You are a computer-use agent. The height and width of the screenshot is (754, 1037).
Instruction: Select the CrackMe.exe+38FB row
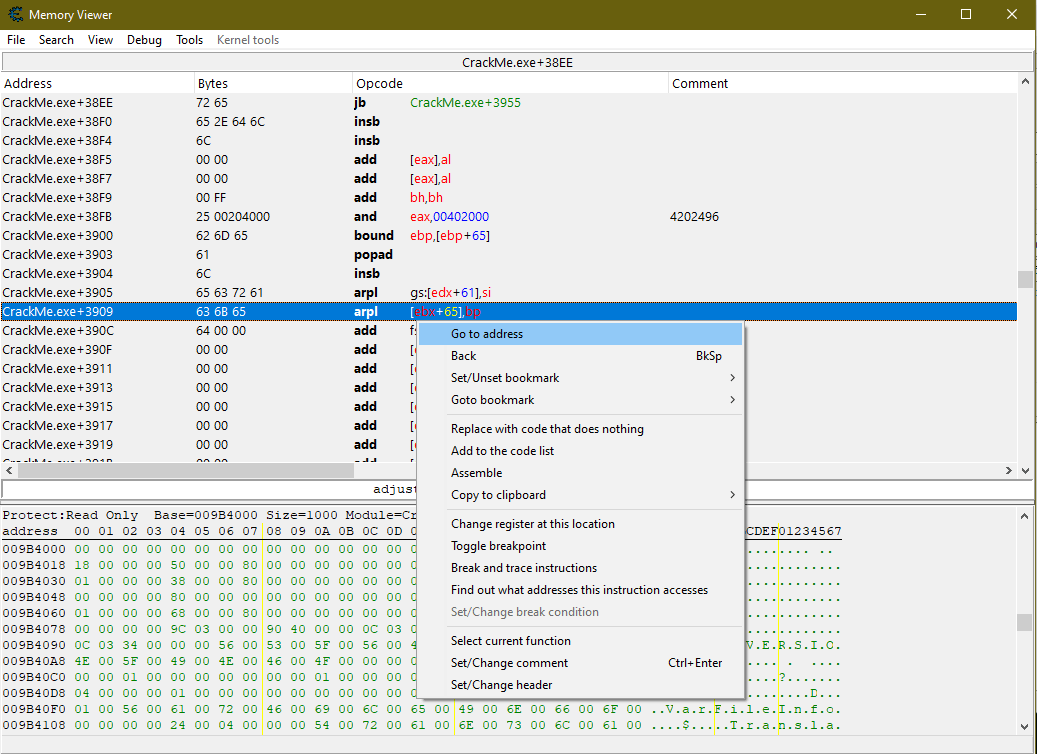point(509,216)
